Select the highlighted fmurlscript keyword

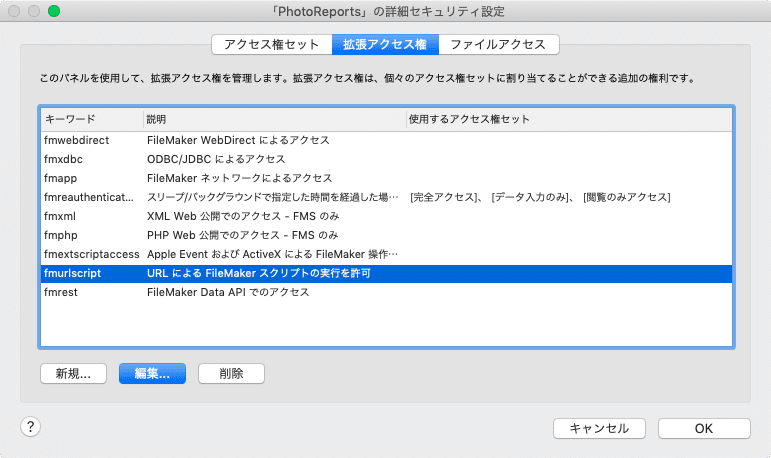click(72, 273)
